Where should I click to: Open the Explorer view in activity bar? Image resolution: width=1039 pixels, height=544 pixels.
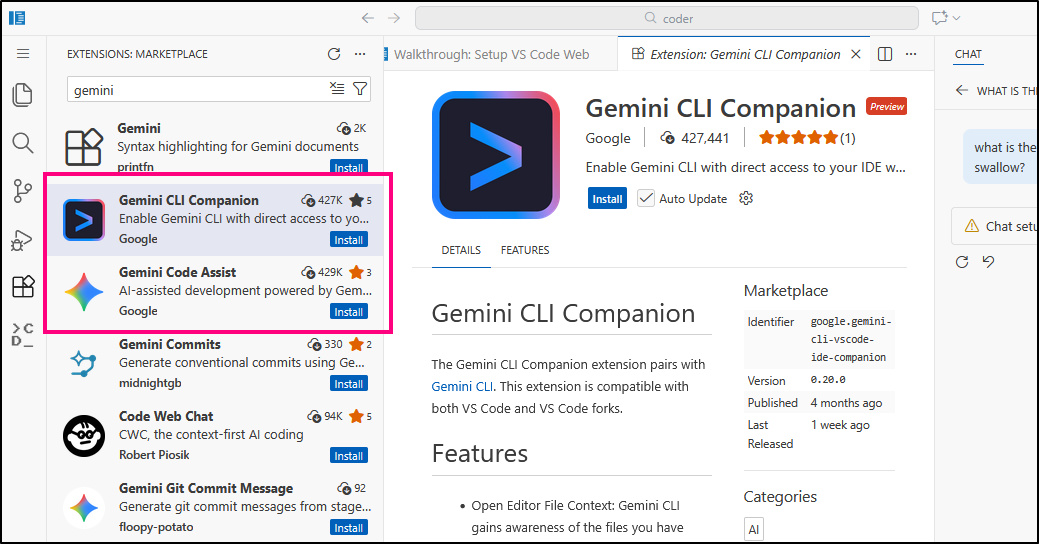tap(22, 95)
